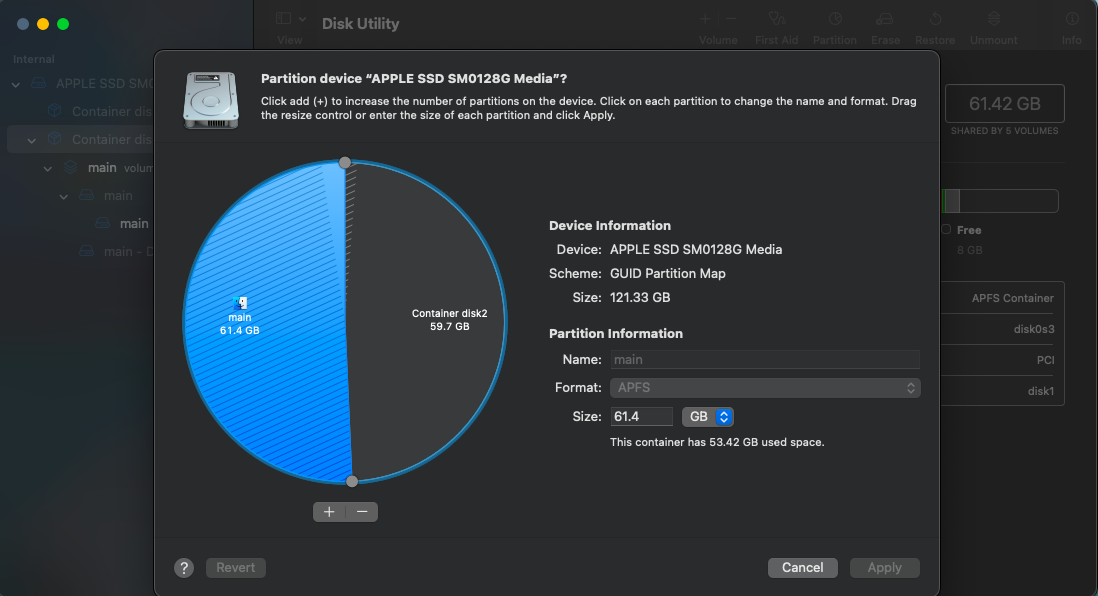Screen dimensions: 1098x596
Task: Open the GB unit selector
Action: (708, 416)
